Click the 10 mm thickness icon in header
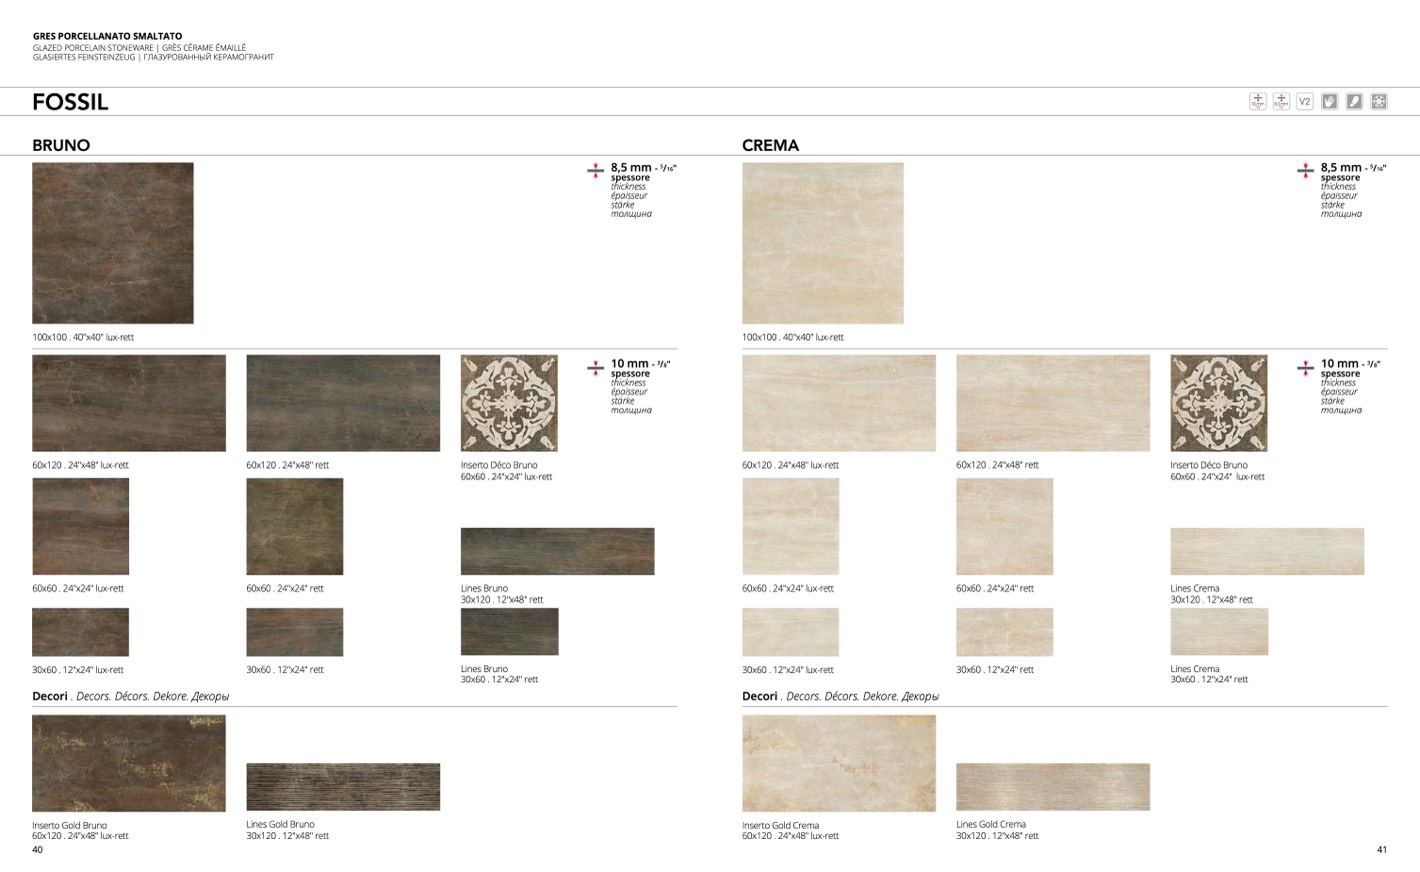Image resolution: width=1420 pixels, height=872 pixels. click(1258, 101)
